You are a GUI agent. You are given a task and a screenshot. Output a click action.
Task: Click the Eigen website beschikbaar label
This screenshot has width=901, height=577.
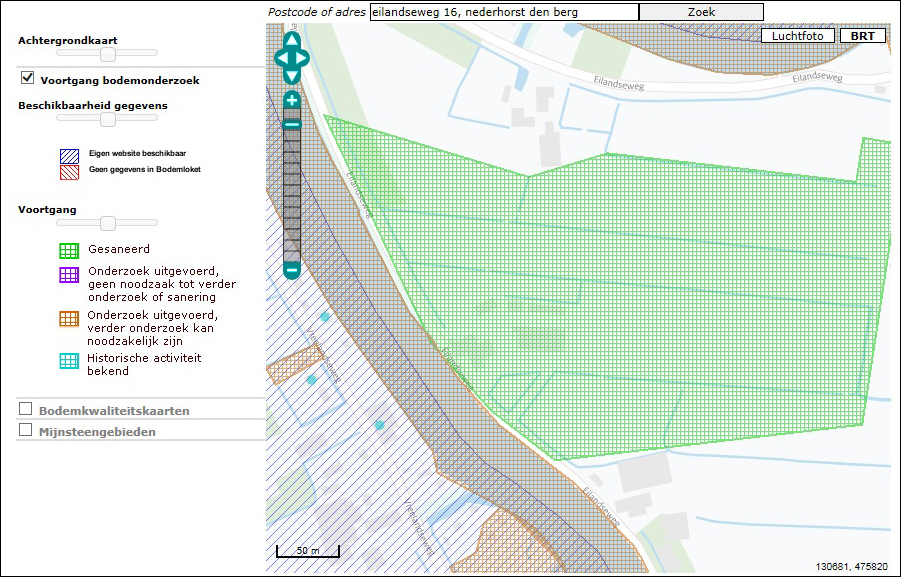pos(137,153)
